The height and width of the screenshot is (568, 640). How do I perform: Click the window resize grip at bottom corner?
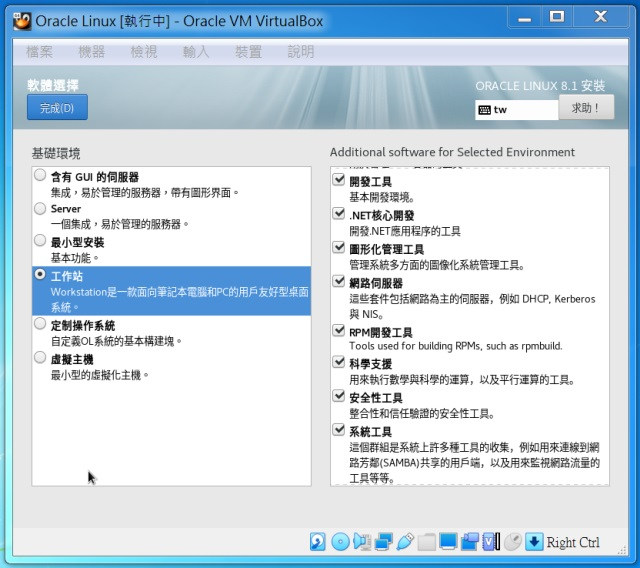tap(622, 550)
